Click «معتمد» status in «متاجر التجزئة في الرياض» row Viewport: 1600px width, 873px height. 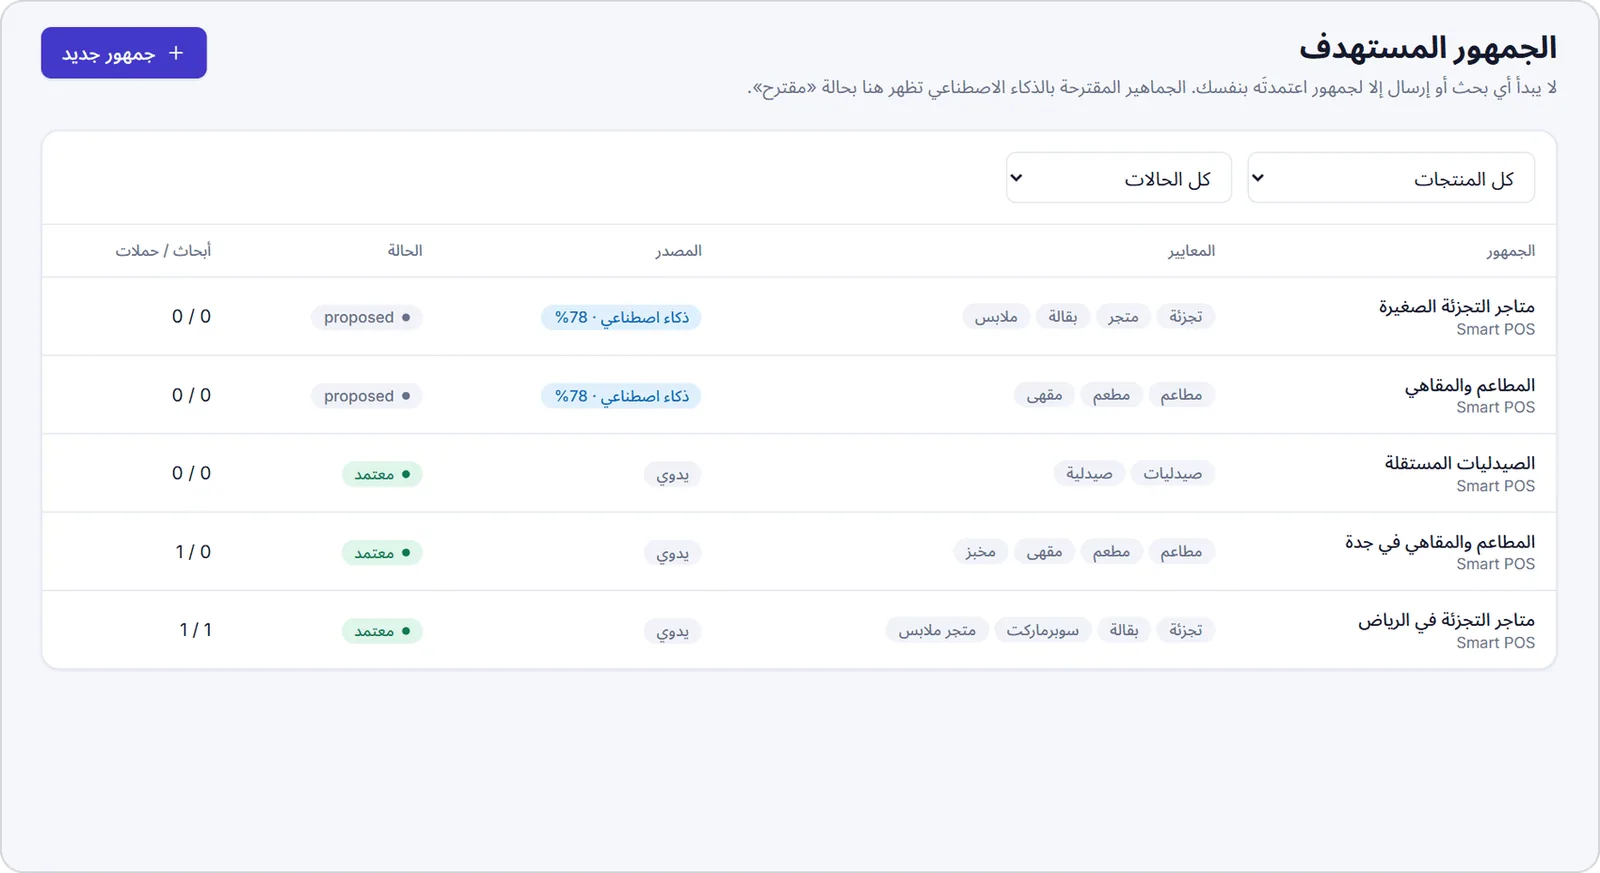[382, 631]
